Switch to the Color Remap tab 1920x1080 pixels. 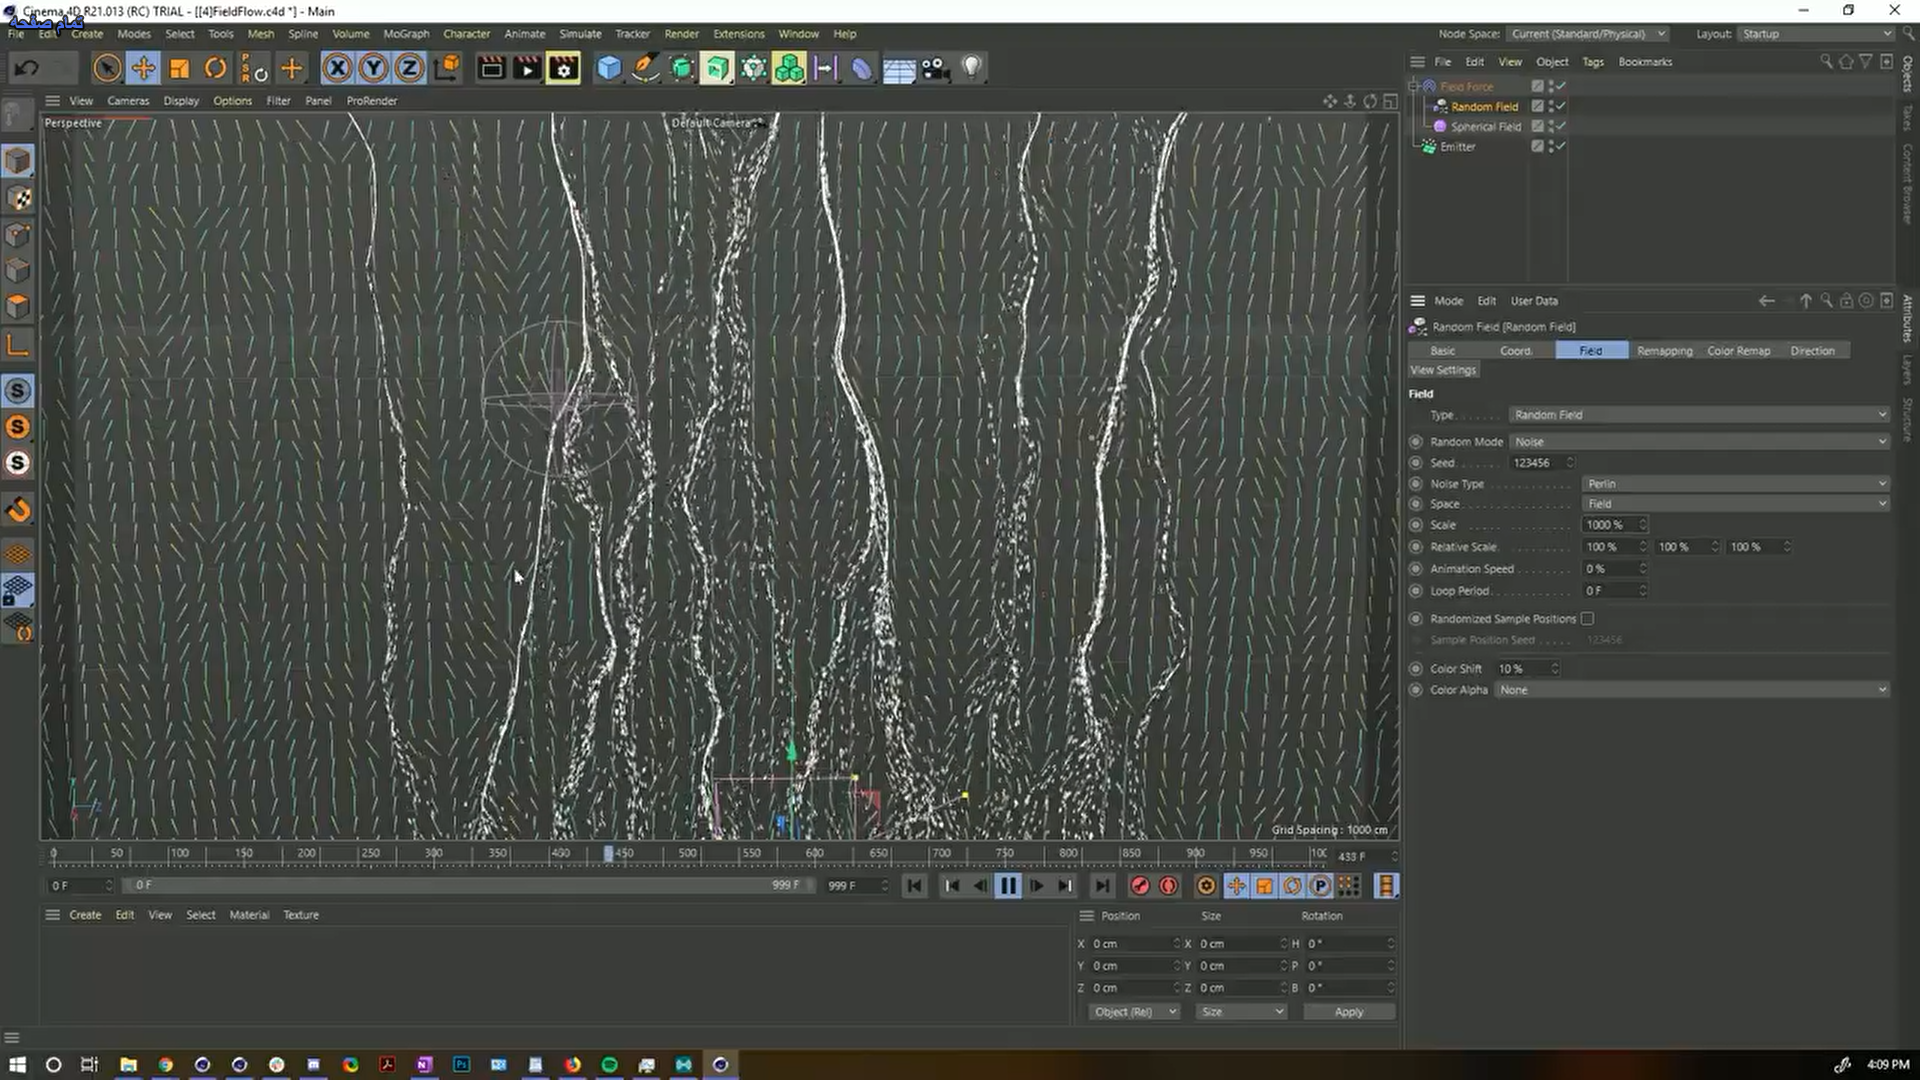(1738, 351)
